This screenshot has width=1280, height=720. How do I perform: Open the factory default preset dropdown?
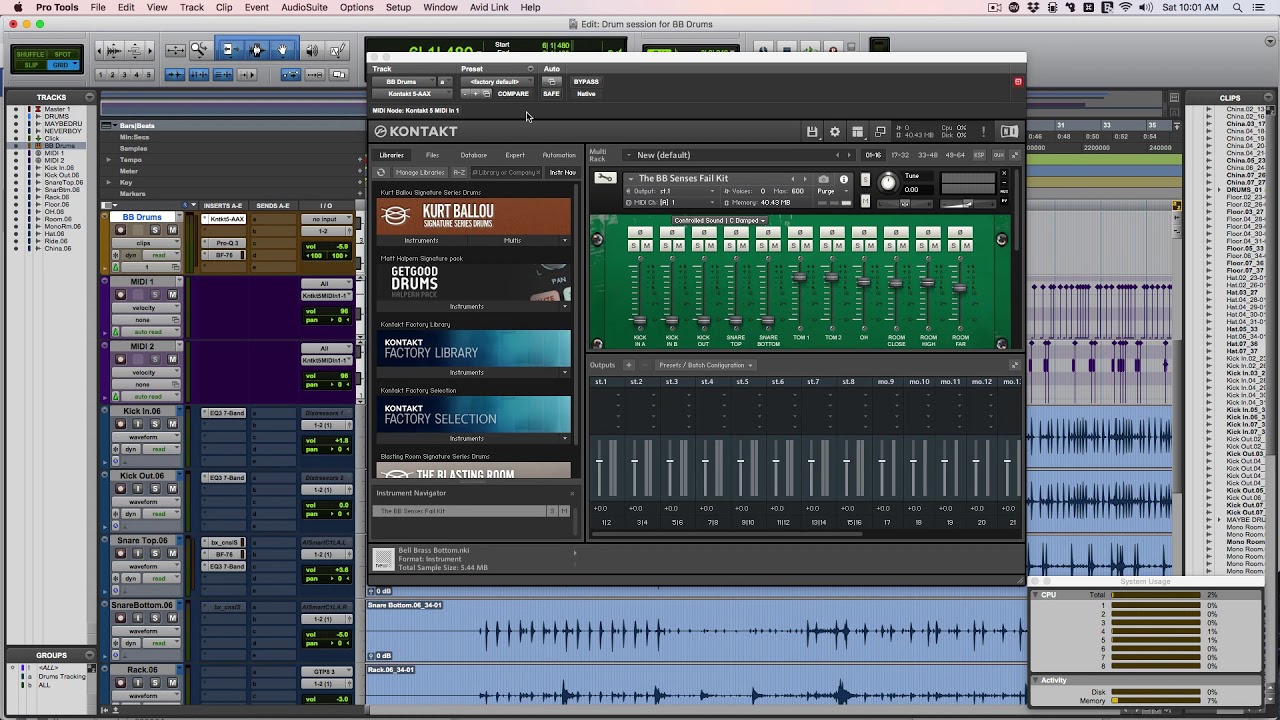497,82
